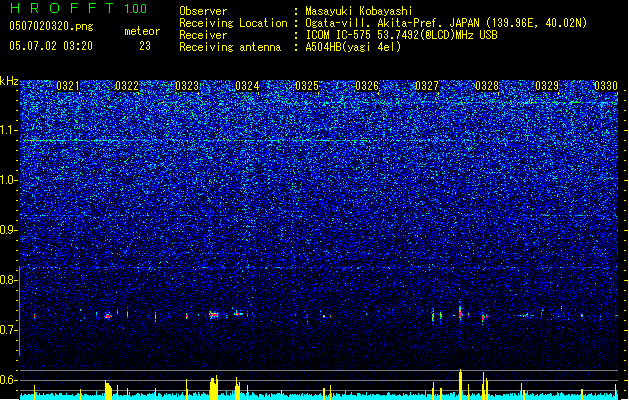This screenshot has height=400, width=629.
Task: Click the kHz axis unit label
Action: (x=9, y=81)
